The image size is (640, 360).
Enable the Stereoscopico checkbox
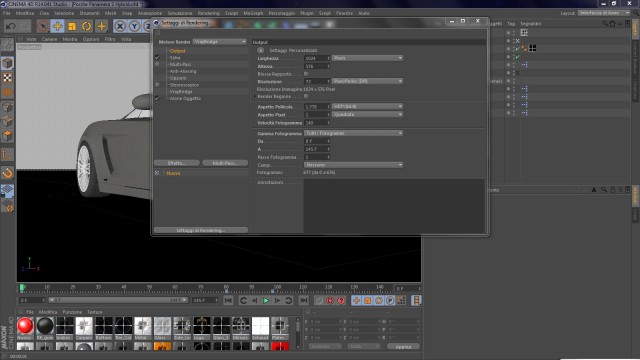(x=157, y=84)
